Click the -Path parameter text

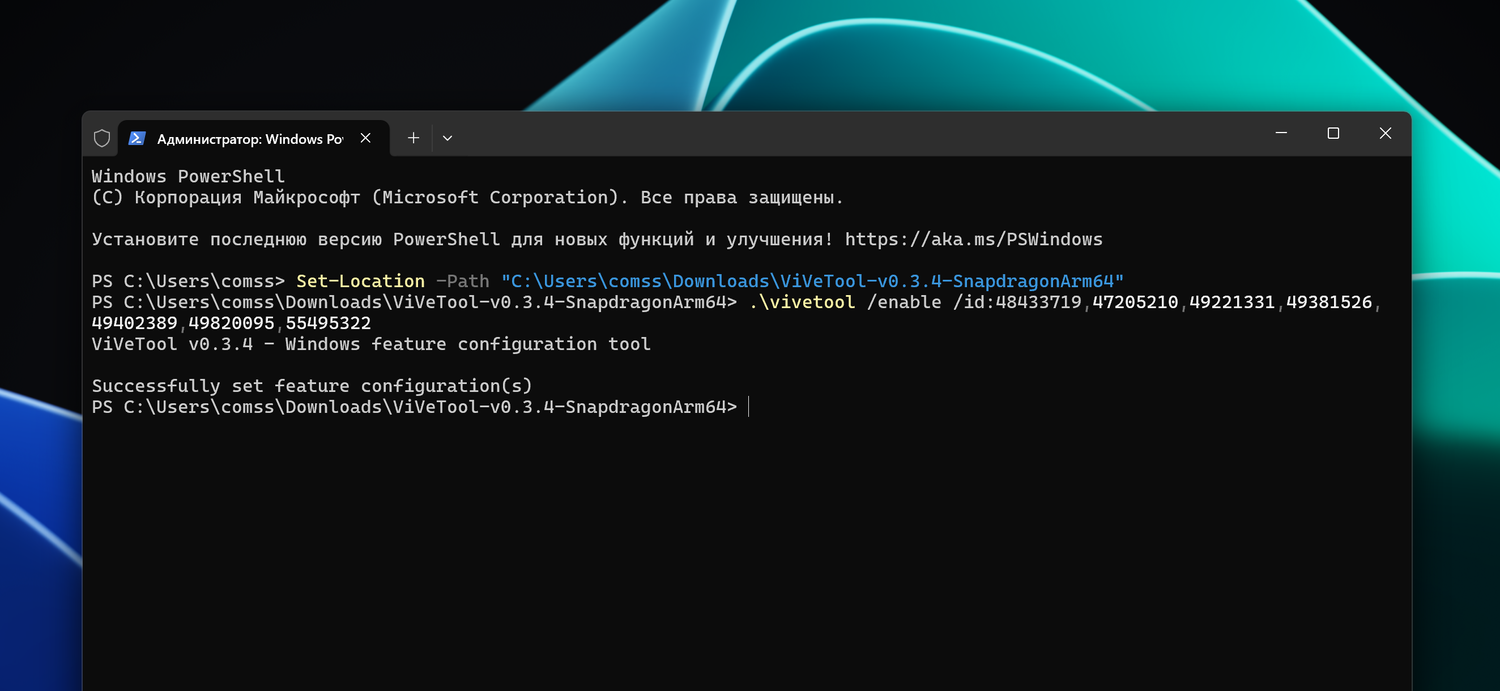[x=463, y=281]
